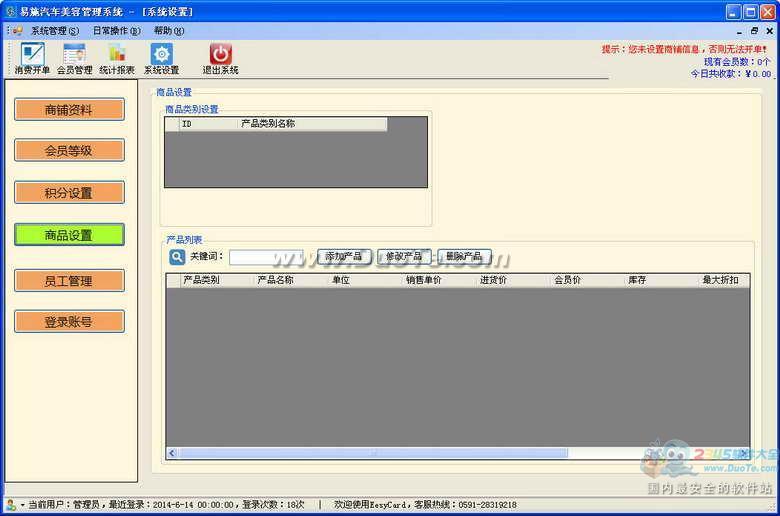The height and width of the screenshot is (516, 780).
Task: Select 商铺资料 in the sidebar
Action: click(69, 110)
